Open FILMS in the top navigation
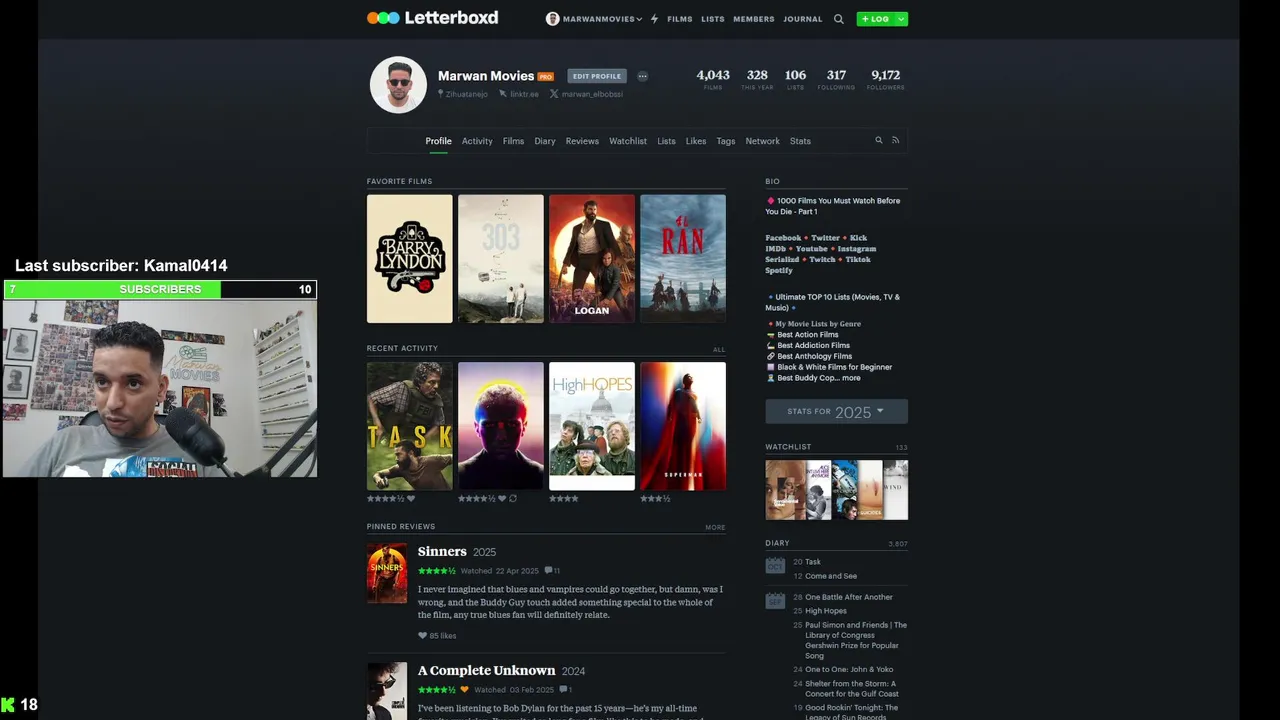The height and width of the screenshot is (720, 1280). tap(680, 19)
